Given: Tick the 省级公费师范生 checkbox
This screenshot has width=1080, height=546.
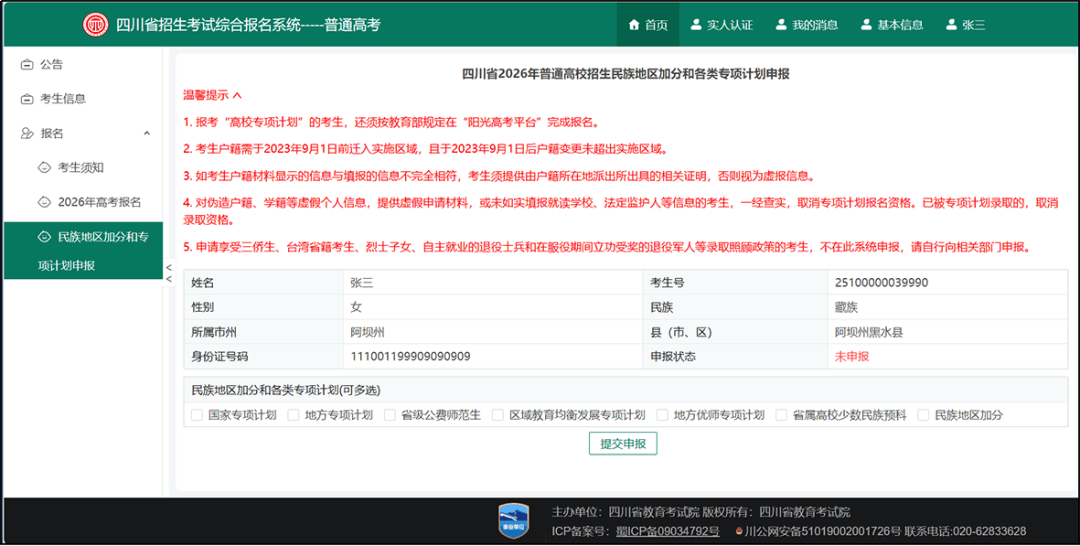Looking at the screenshot, I should (x=390, y=415).
